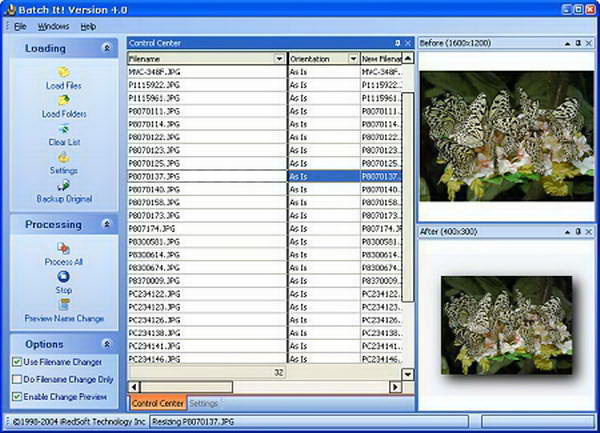Collapse the Loading panel section
This screenshot has height=433, width=600.
click(x=107, y=48)
